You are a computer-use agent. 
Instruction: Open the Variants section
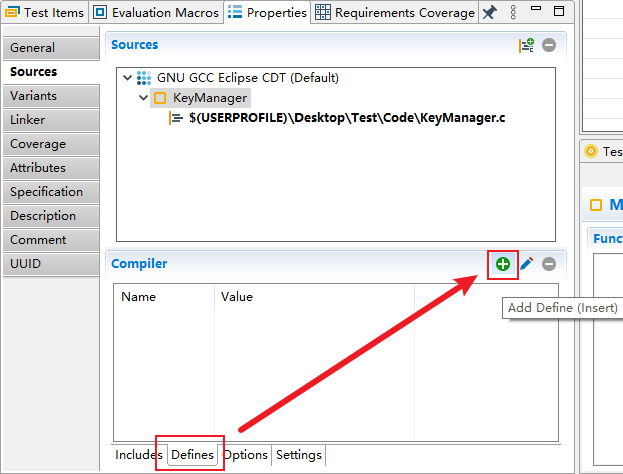coord(51,96)
